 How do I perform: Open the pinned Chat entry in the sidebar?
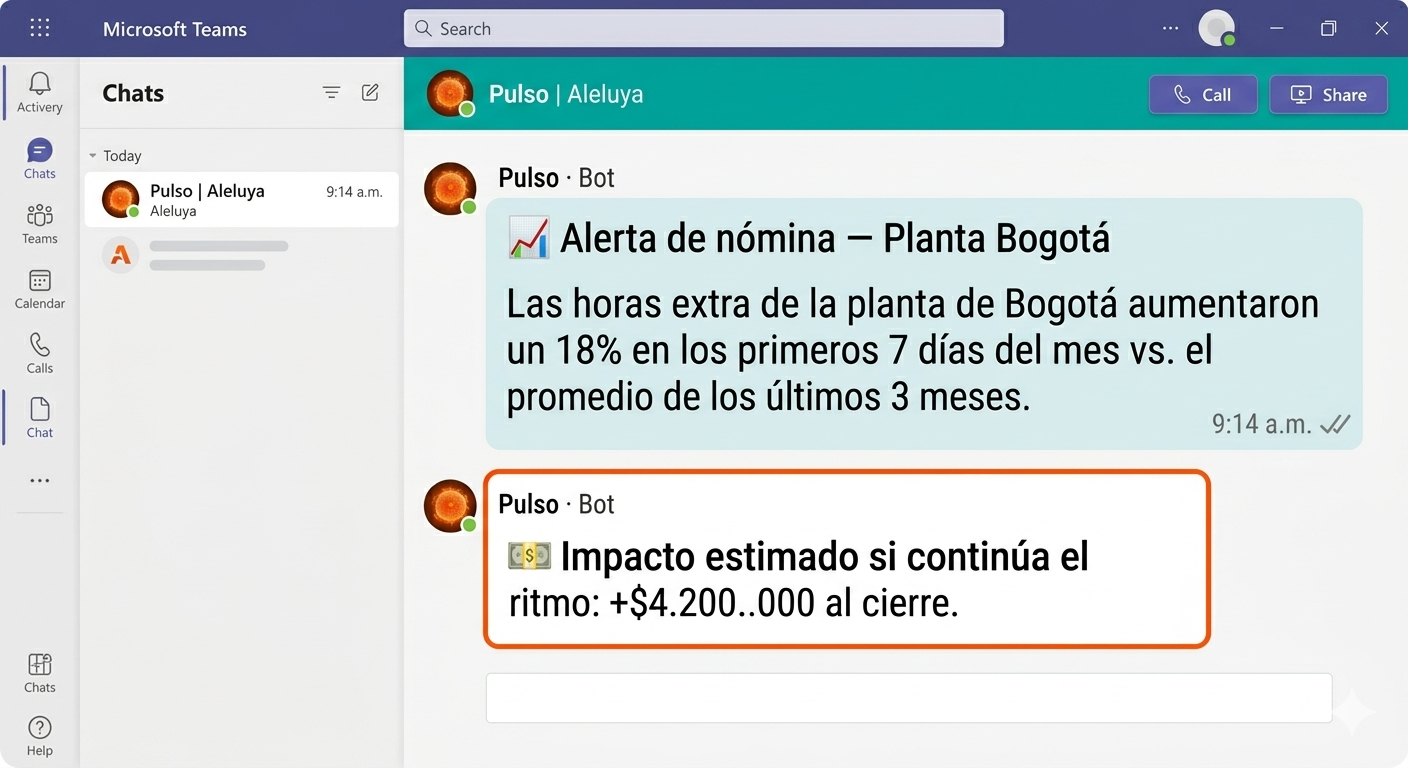(39, 416)
